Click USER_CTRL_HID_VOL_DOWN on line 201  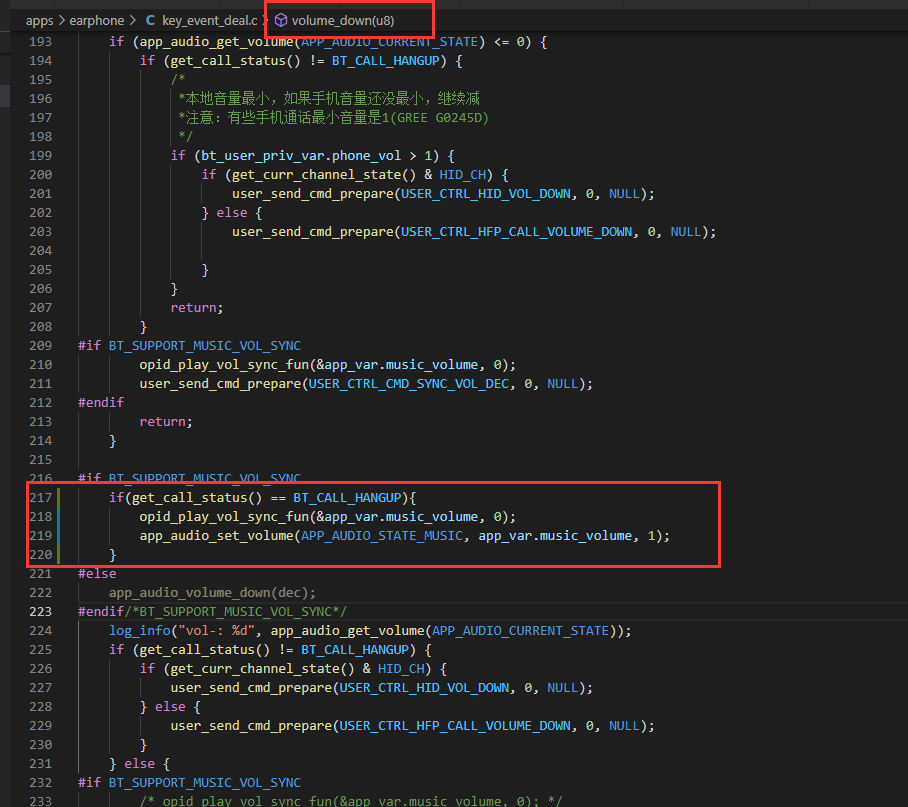pyautogui.click(x=486, y=194)
